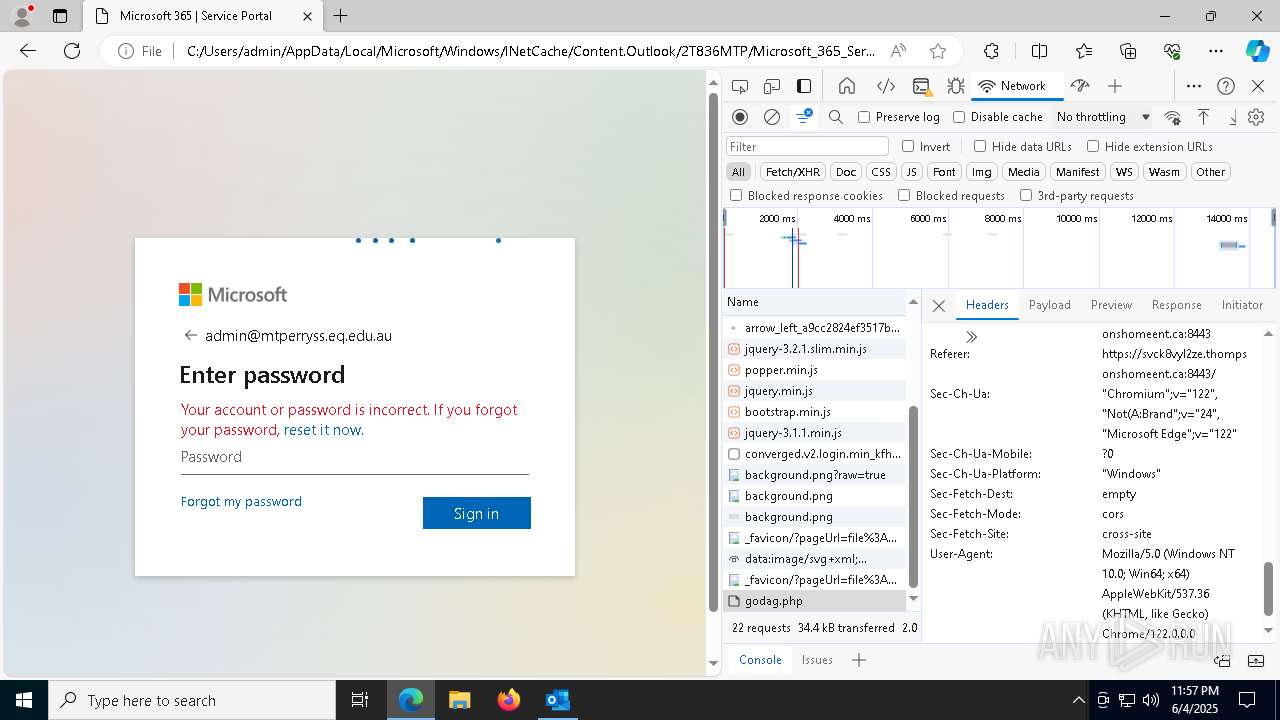The image size is (1280, 720).
Task: Add page to favorites star icon
Action: pos(937,51)
